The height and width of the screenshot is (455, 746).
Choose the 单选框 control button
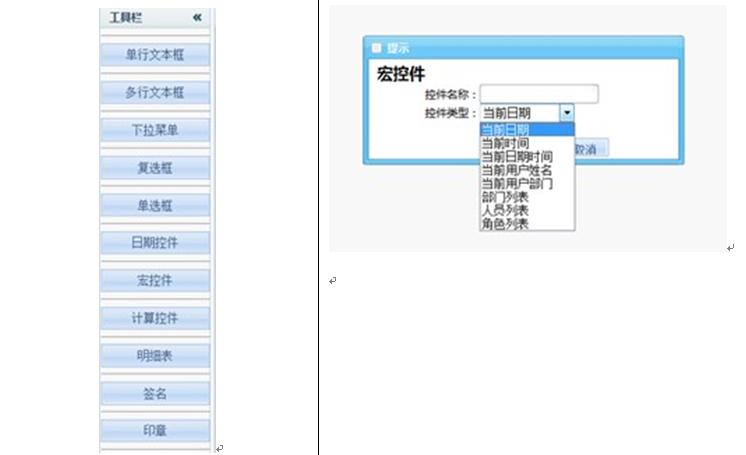[x=155, y=205]
